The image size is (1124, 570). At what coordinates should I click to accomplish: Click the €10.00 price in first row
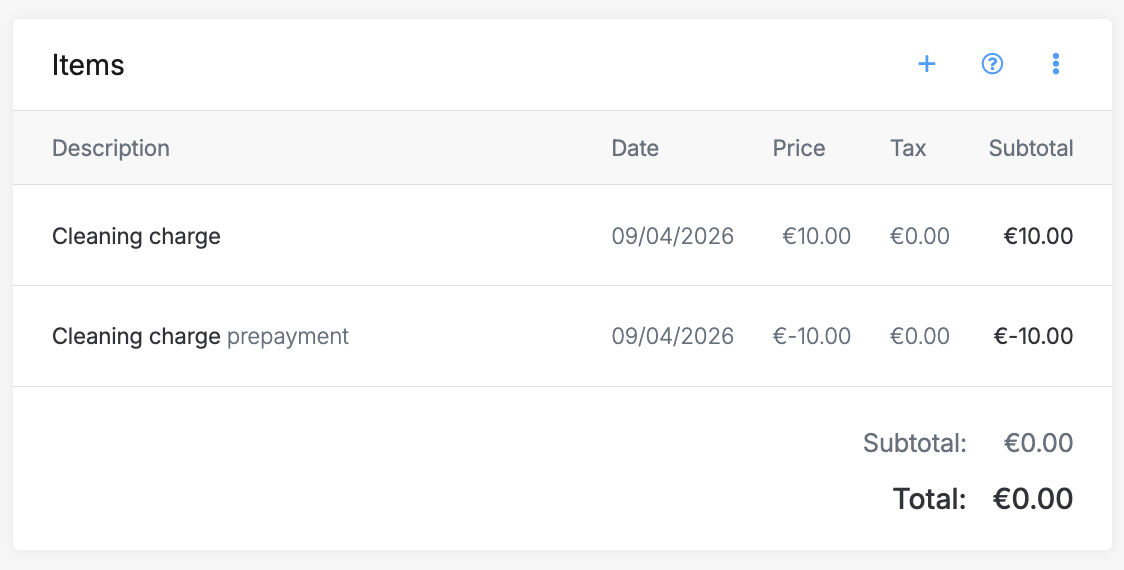816,236
